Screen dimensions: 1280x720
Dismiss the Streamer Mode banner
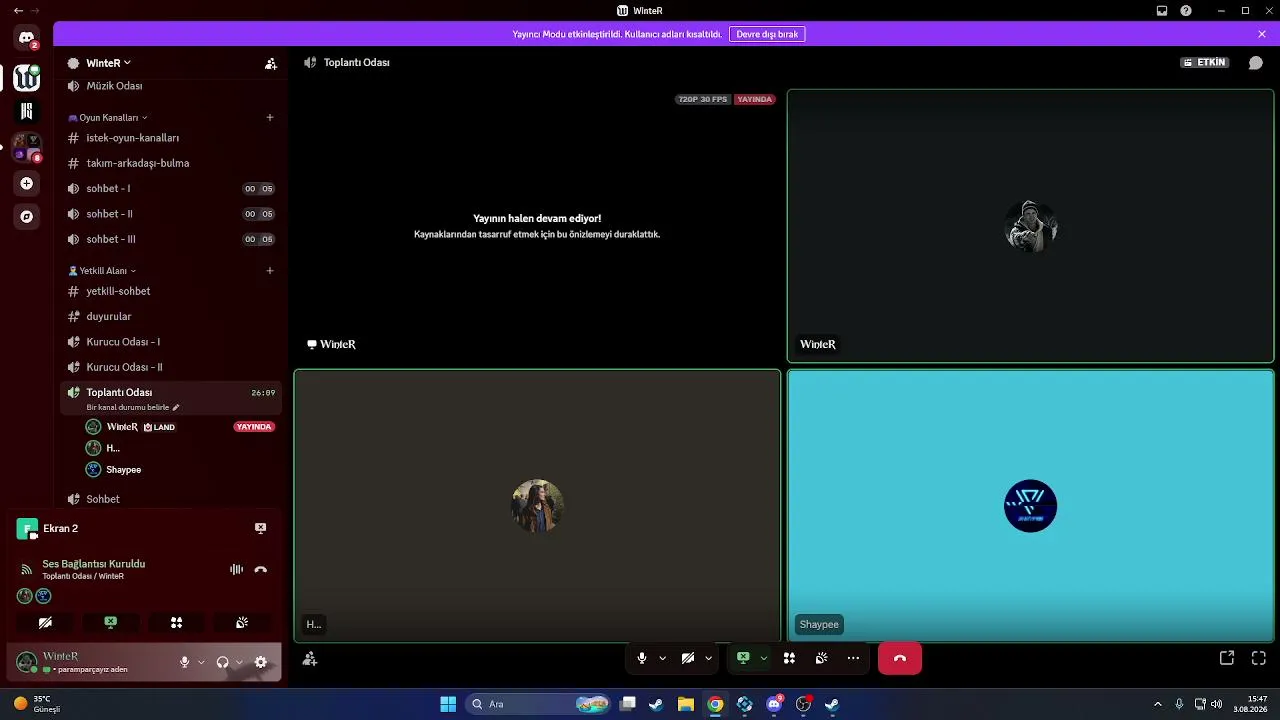point(1262,34)
